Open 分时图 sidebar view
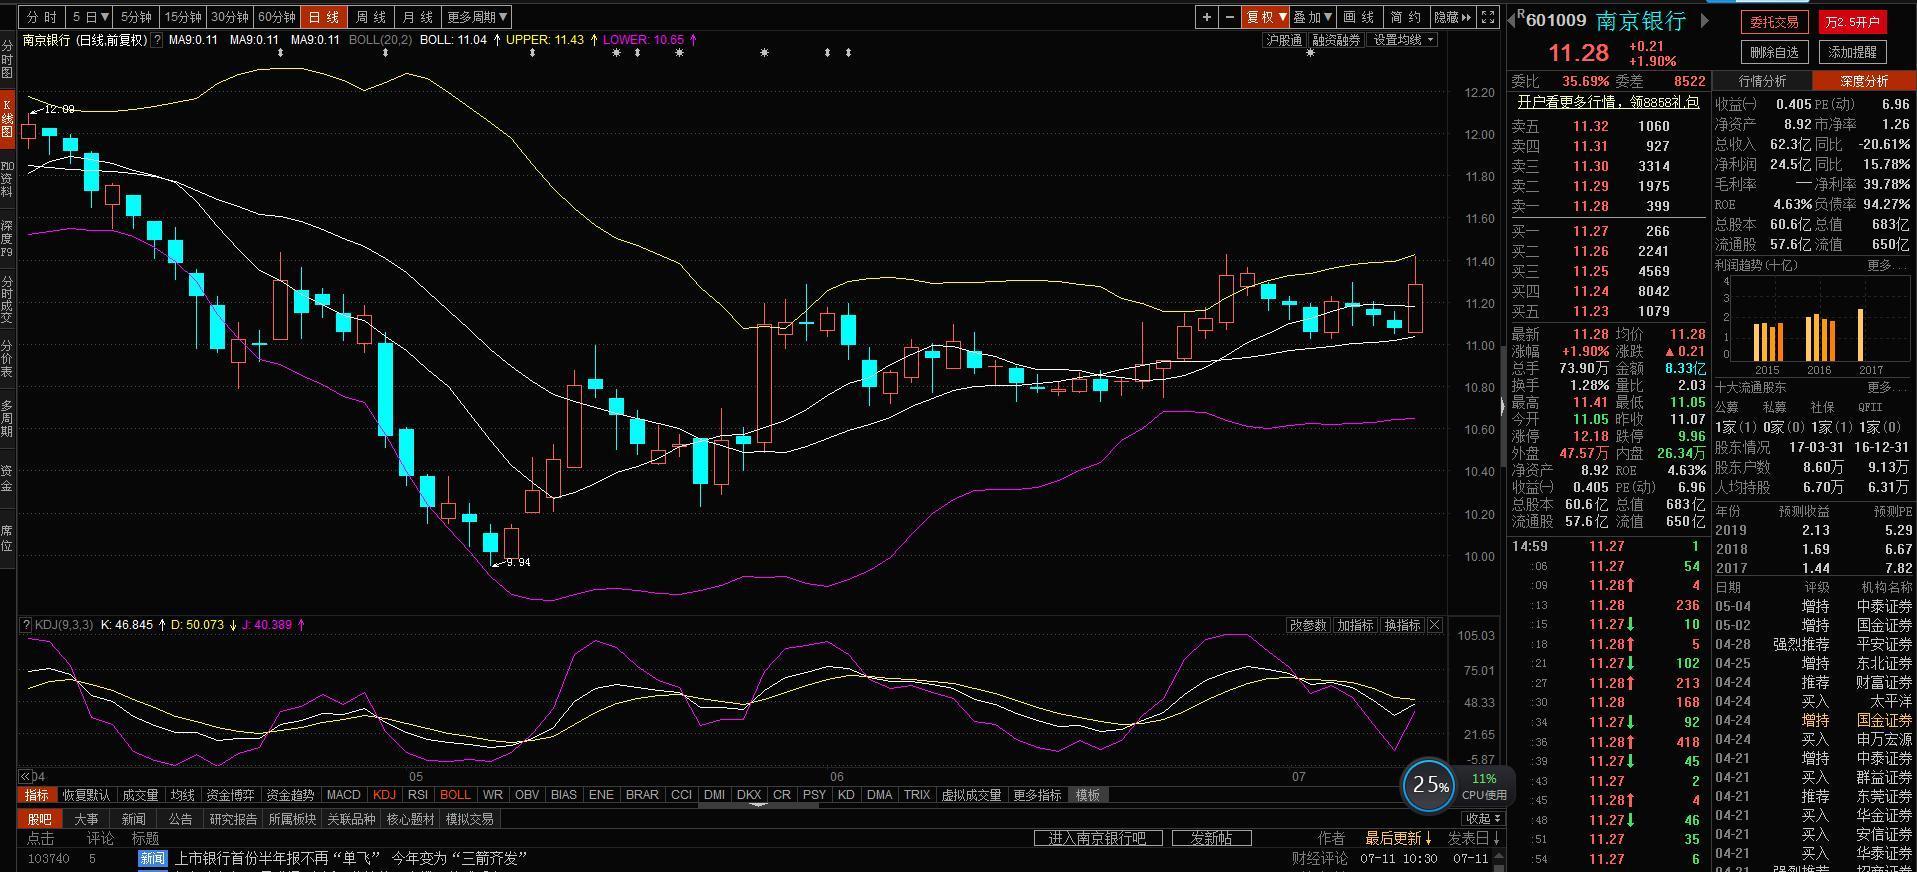This screenshot has width=1917, height=872. 7,60
